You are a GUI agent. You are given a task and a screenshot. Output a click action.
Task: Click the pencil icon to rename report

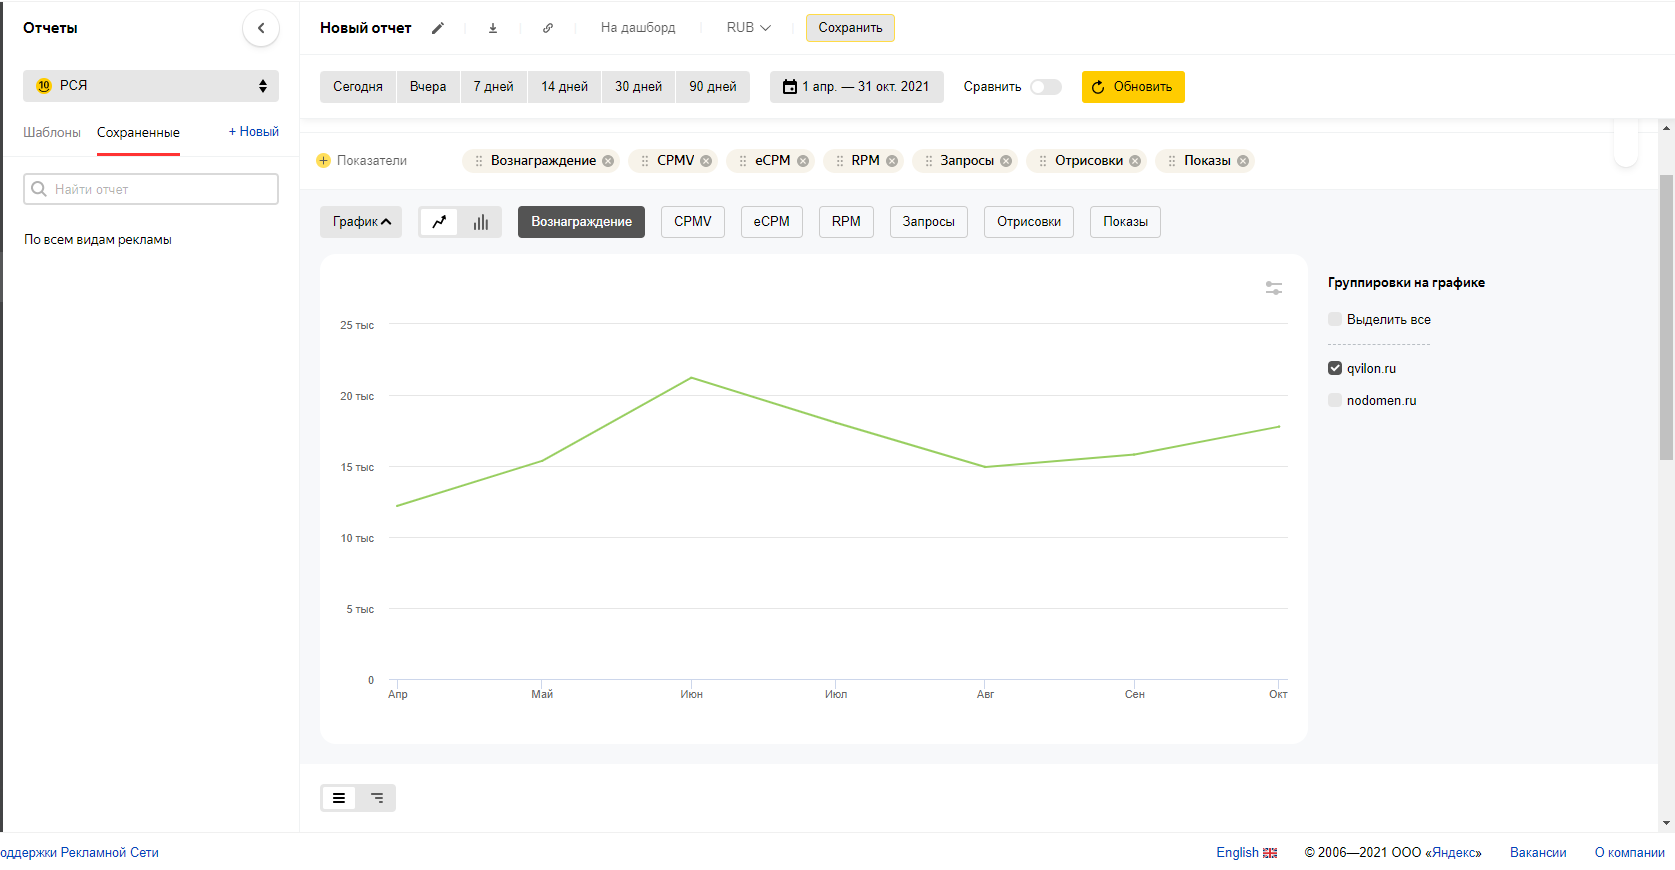coord(438,28)
